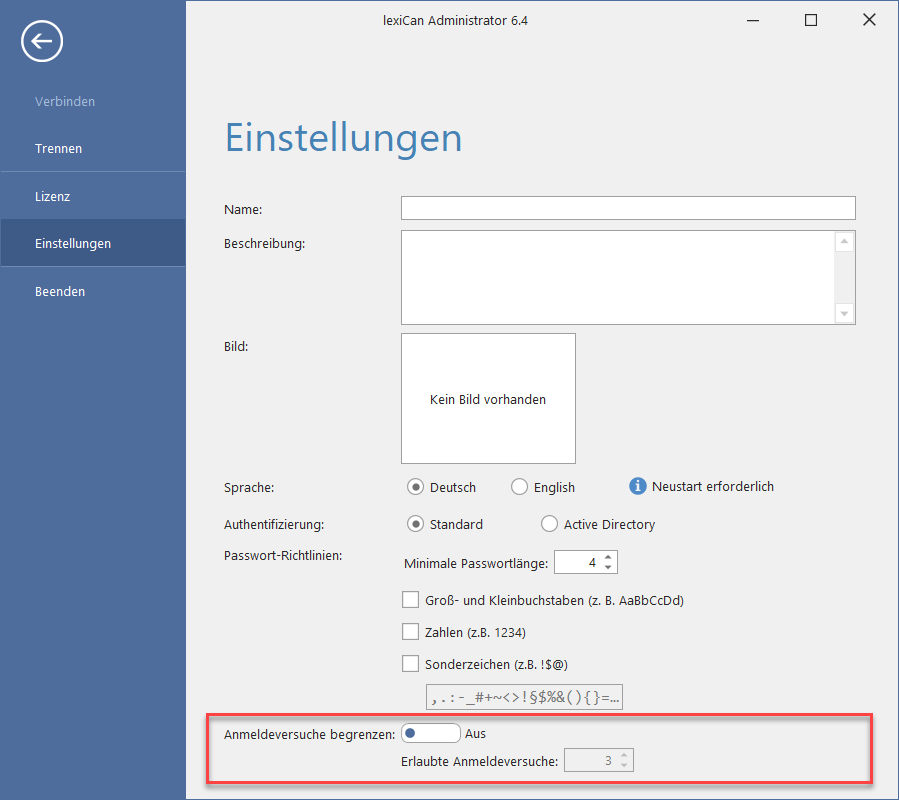Click the blue info icon beside Neustart erforderlich
The width and height of the screenshot is (899, 800).
pos(637,486)
